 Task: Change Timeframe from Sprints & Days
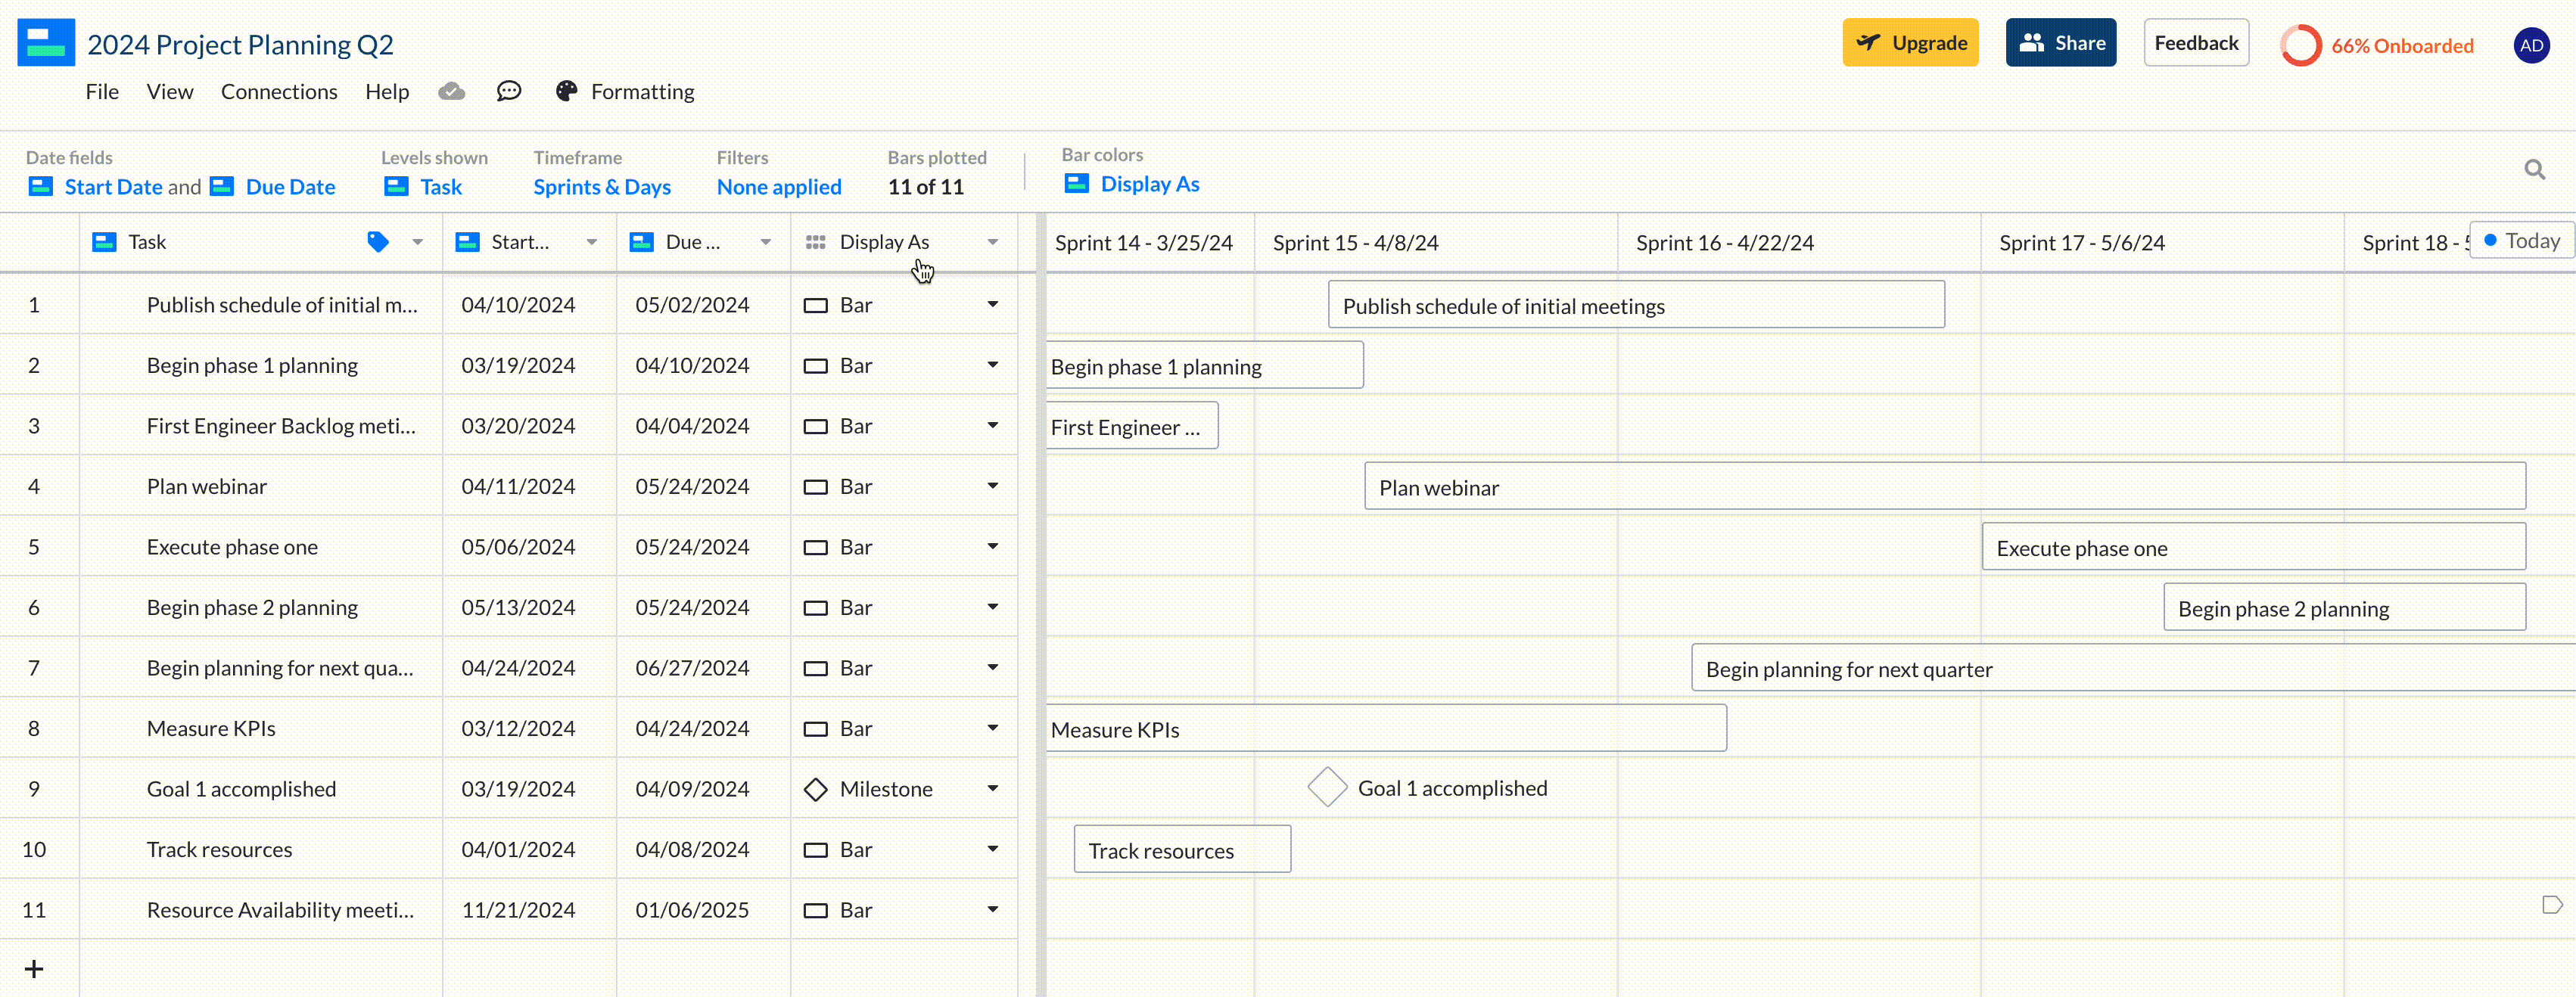602,186
